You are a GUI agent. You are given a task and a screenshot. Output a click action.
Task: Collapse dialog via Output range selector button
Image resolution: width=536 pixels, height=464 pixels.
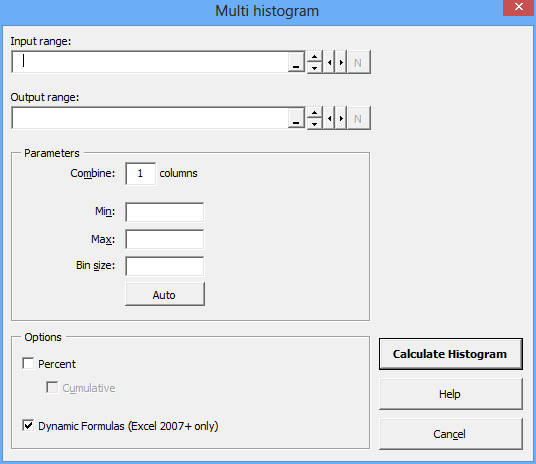coord(296,118)
